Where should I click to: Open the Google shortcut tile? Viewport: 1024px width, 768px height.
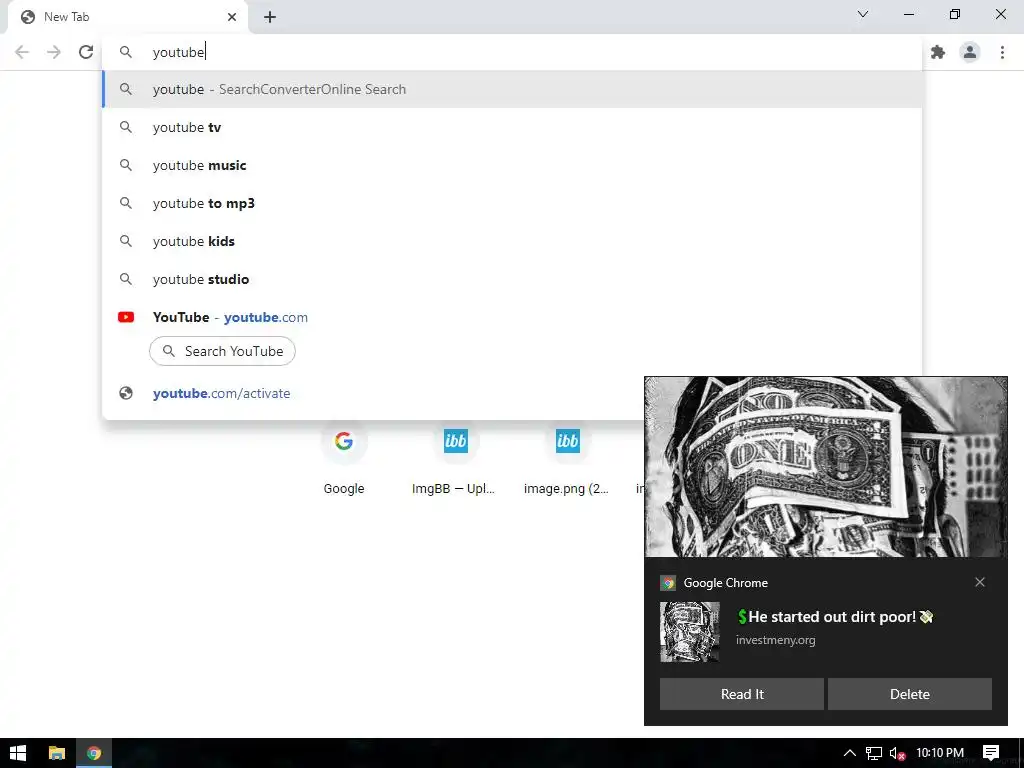(x=344, y=459)
